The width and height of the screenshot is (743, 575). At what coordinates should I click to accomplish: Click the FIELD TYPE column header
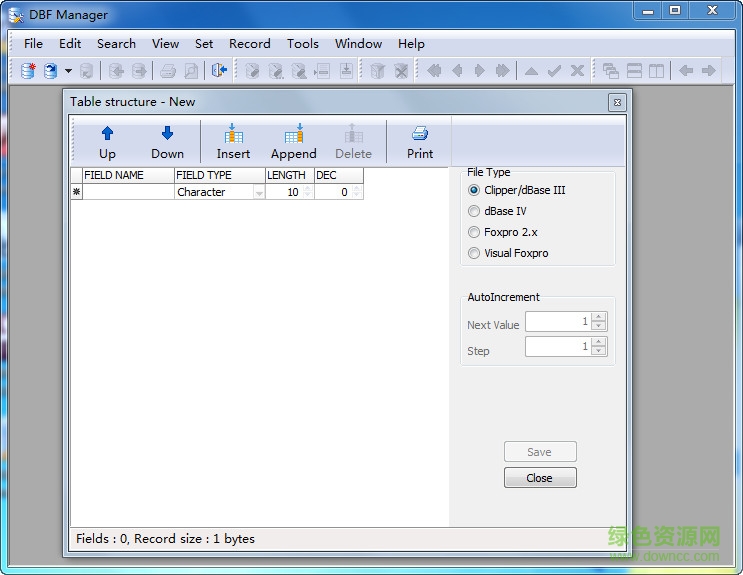(220, 175)
